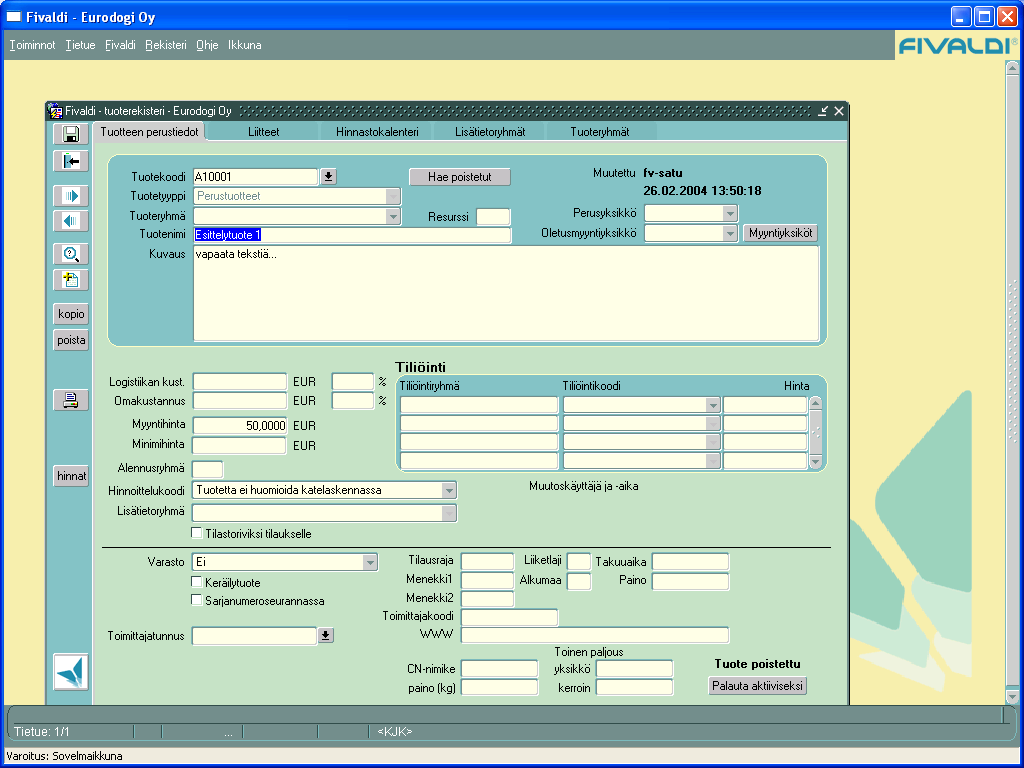Go to next record with right arrow icon

point(71,196)
